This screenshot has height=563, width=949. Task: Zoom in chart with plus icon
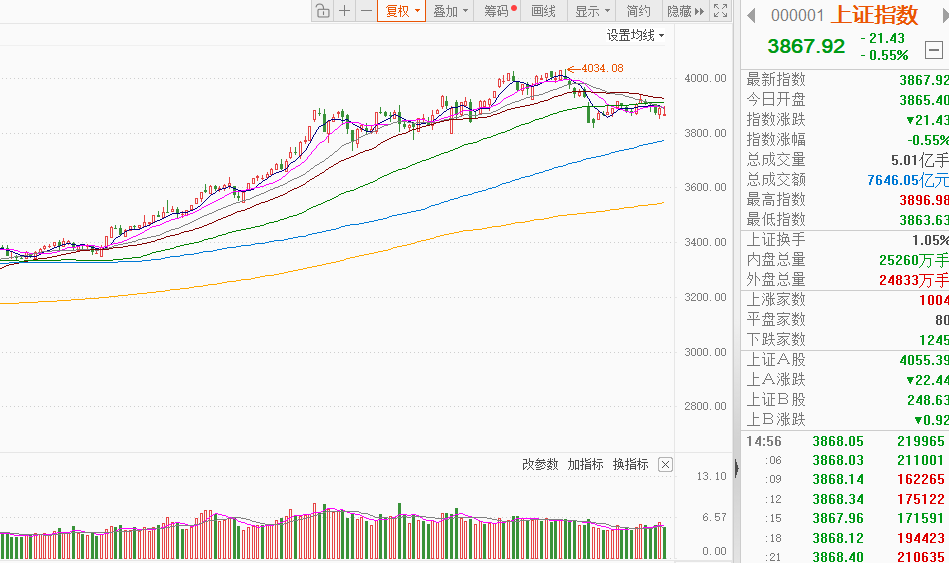click(x=344, y=11)
